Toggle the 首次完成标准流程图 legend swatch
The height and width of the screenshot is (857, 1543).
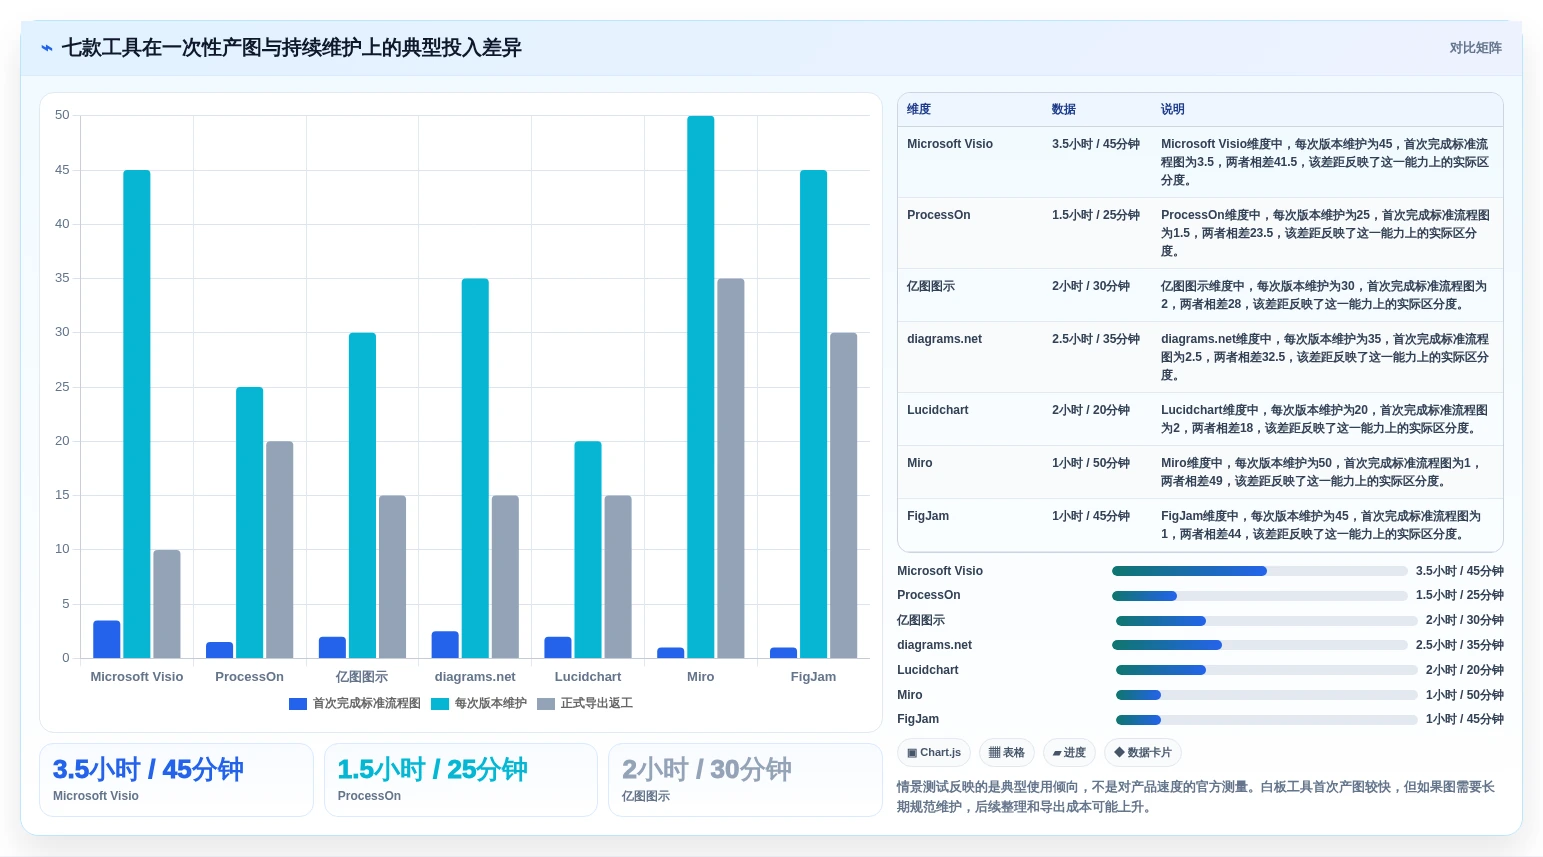pos(297,704)
